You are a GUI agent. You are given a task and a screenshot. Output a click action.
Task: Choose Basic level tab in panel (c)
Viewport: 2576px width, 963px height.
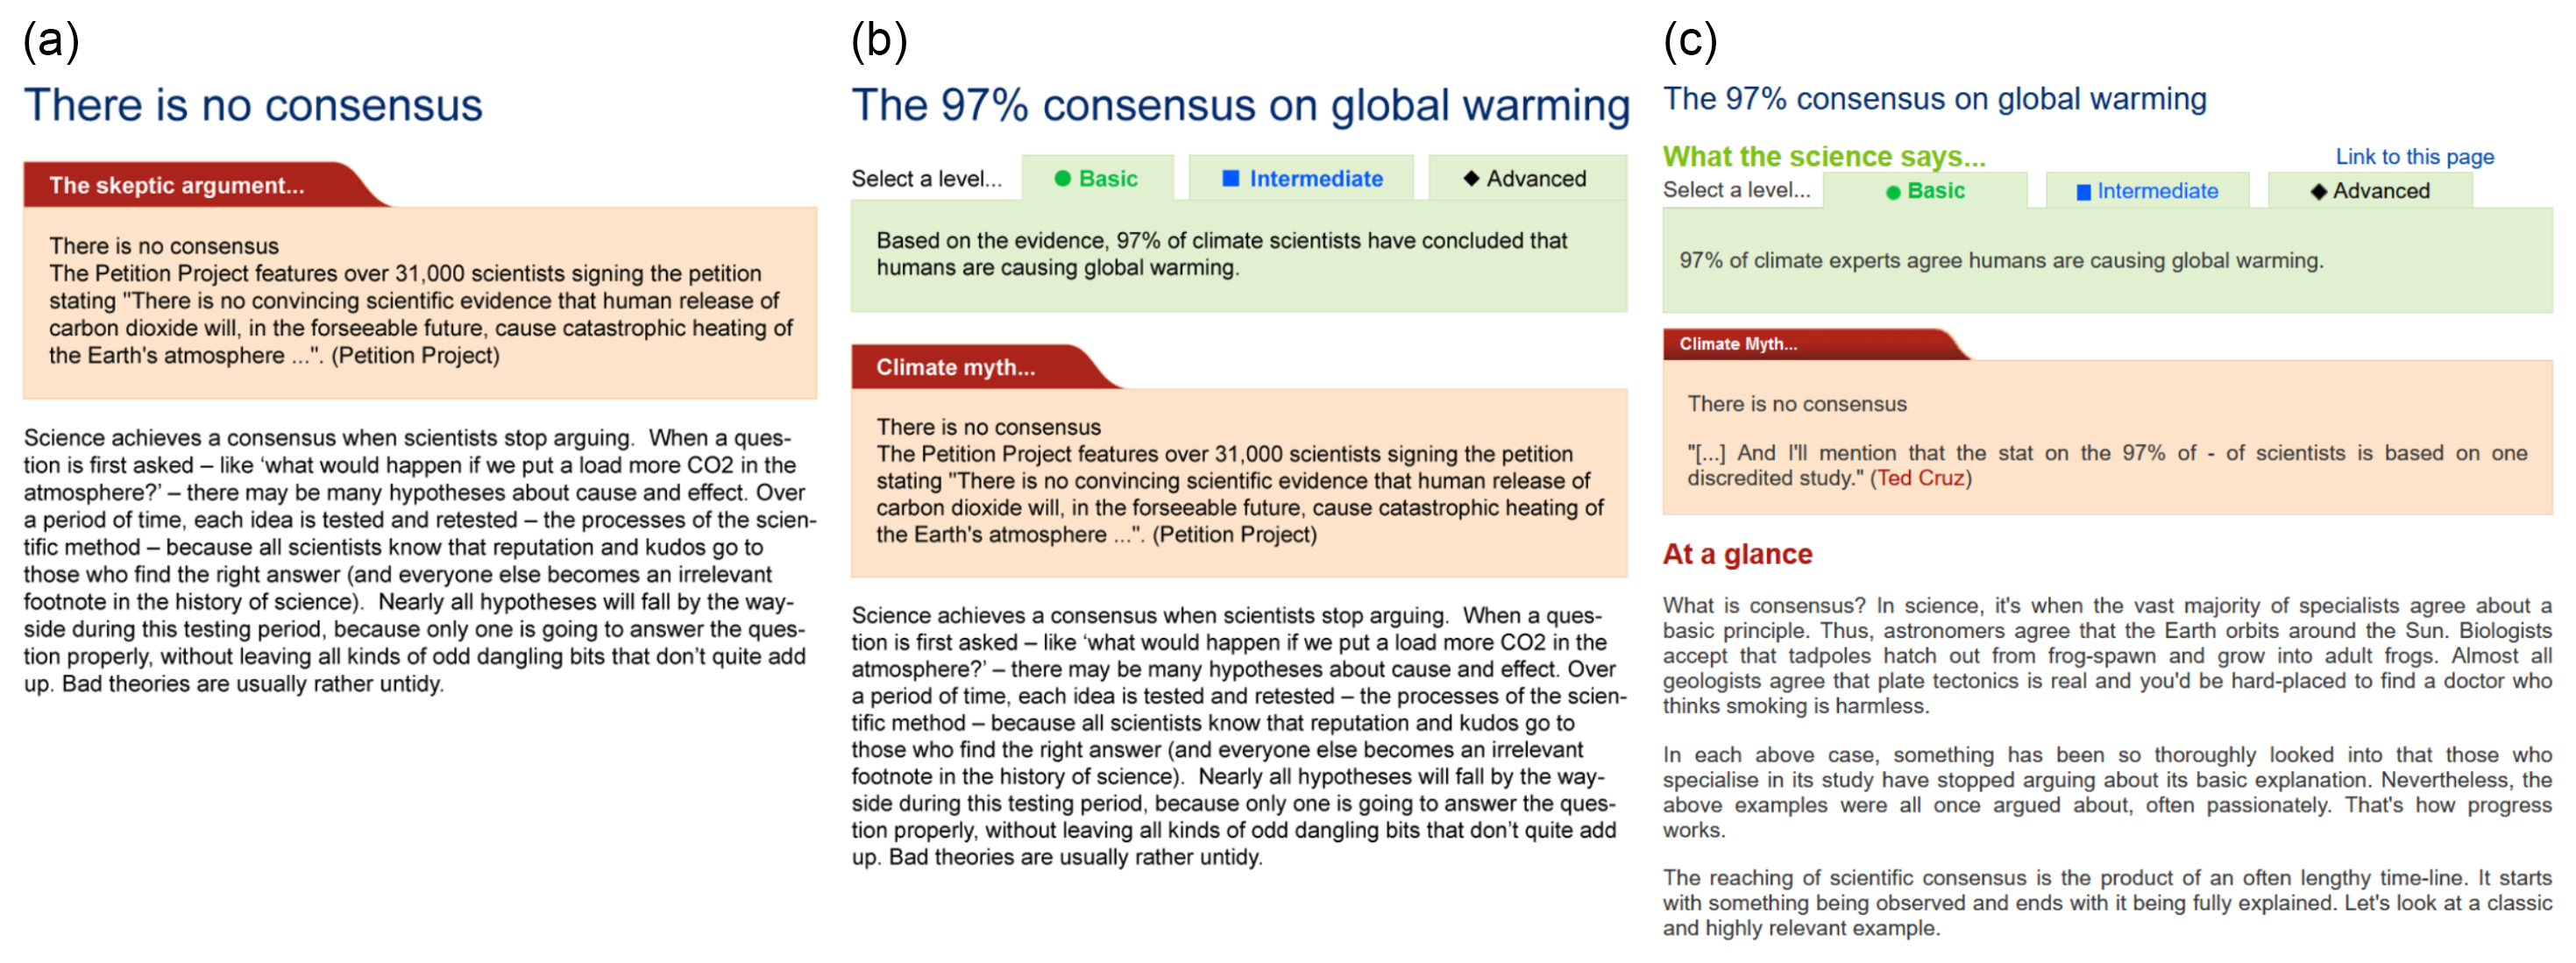[1925, 191]
